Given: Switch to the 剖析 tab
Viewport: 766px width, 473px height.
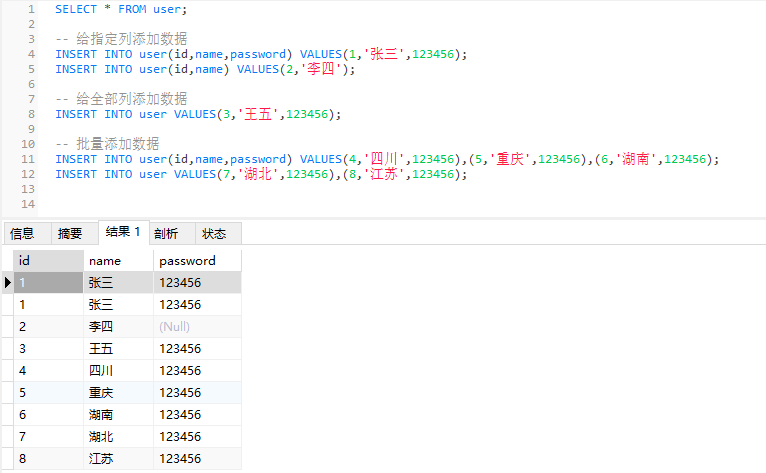Looking at the screenshot, I should [171, 234].
